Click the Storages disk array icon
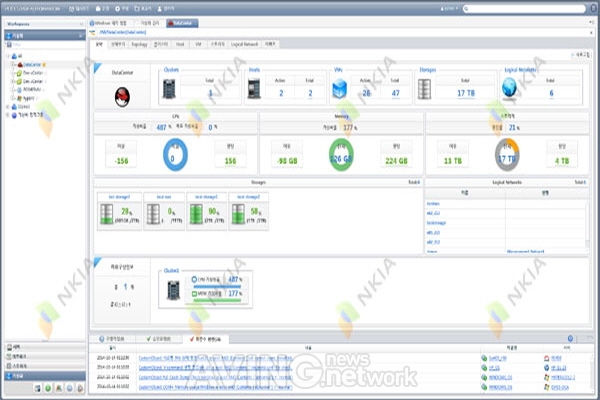This screenshot has width=600, height=400. pyautogui.click(x=424, y=89)
